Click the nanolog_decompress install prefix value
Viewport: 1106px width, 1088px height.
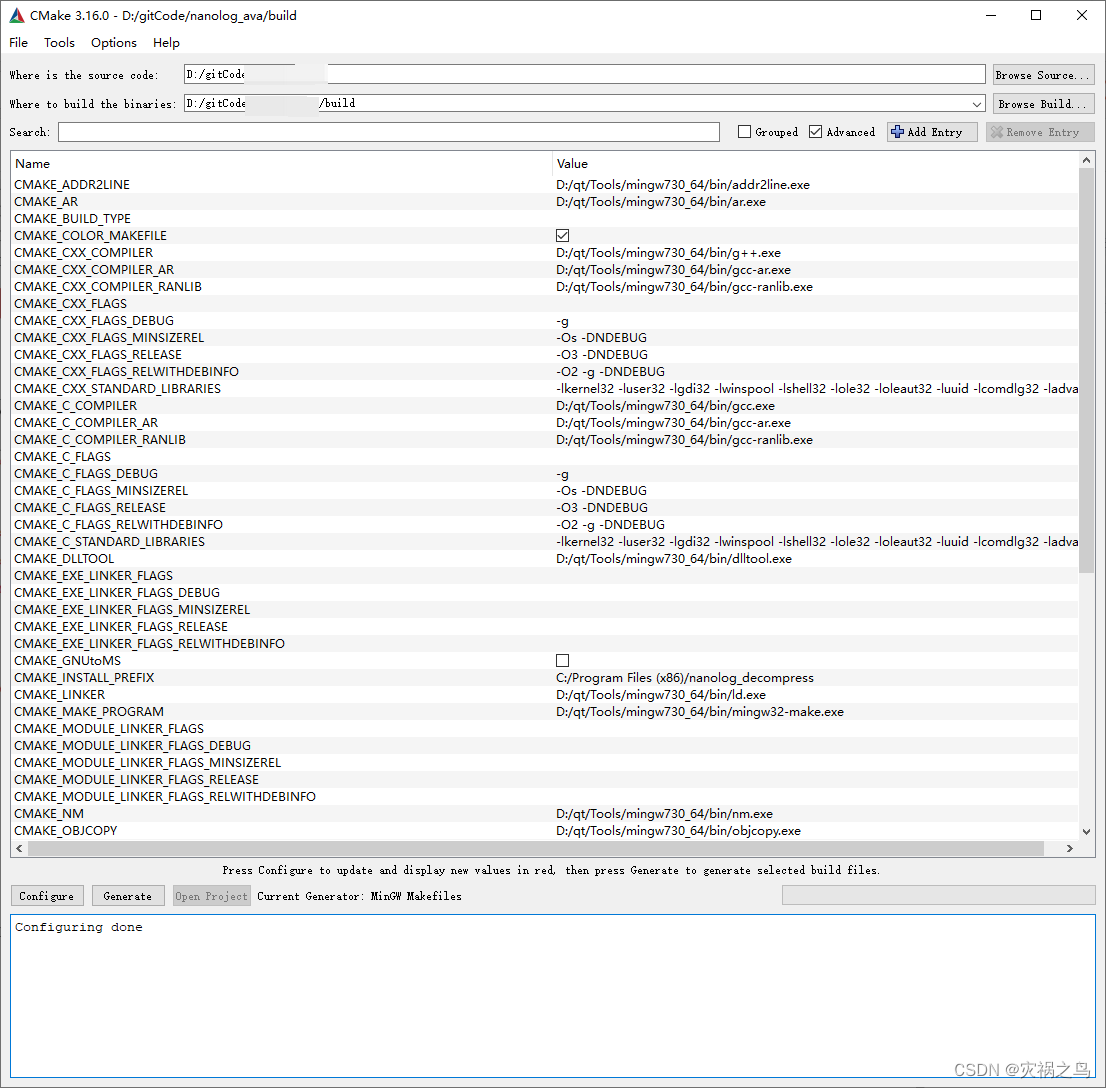(684, 677)
